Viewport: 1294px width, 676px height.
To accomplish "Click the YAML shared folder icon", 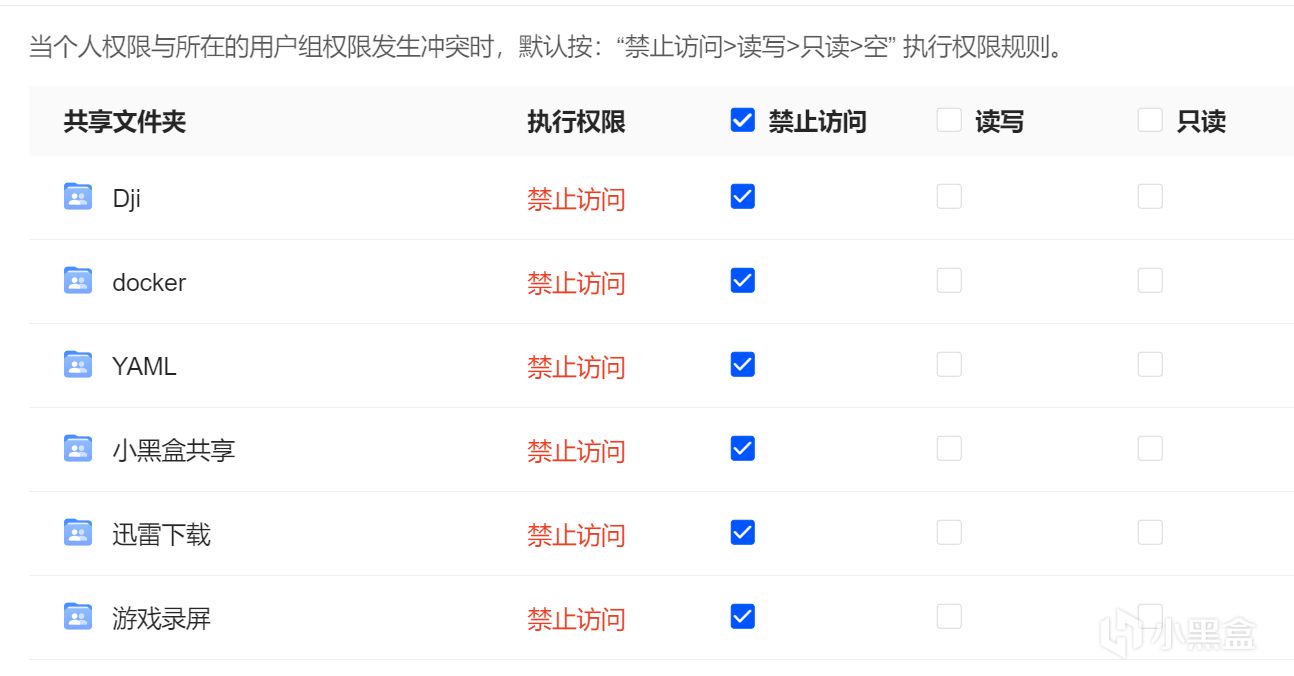I will click(78, 365).
